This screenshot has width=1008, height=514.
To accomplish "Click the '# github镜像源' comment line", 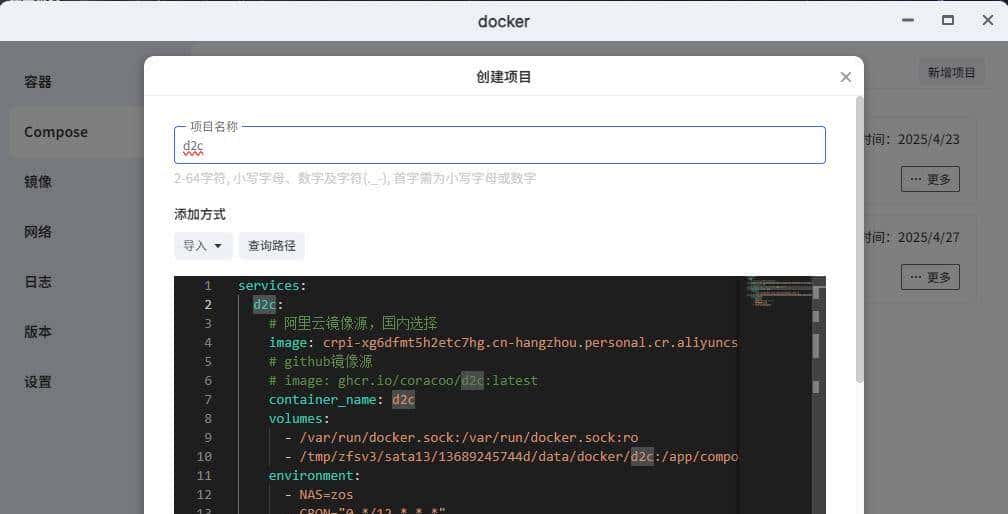I will point(321,361).
